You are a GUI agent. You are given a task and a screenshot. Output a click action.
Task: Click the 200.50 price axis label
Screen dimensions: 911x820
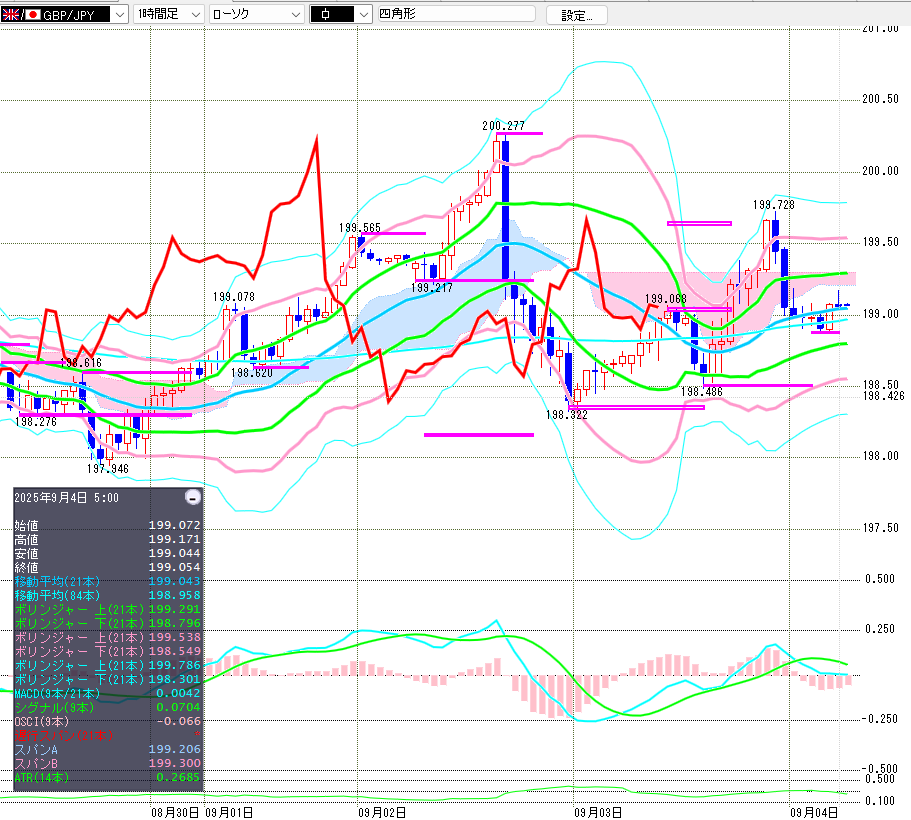coord(880,99)
